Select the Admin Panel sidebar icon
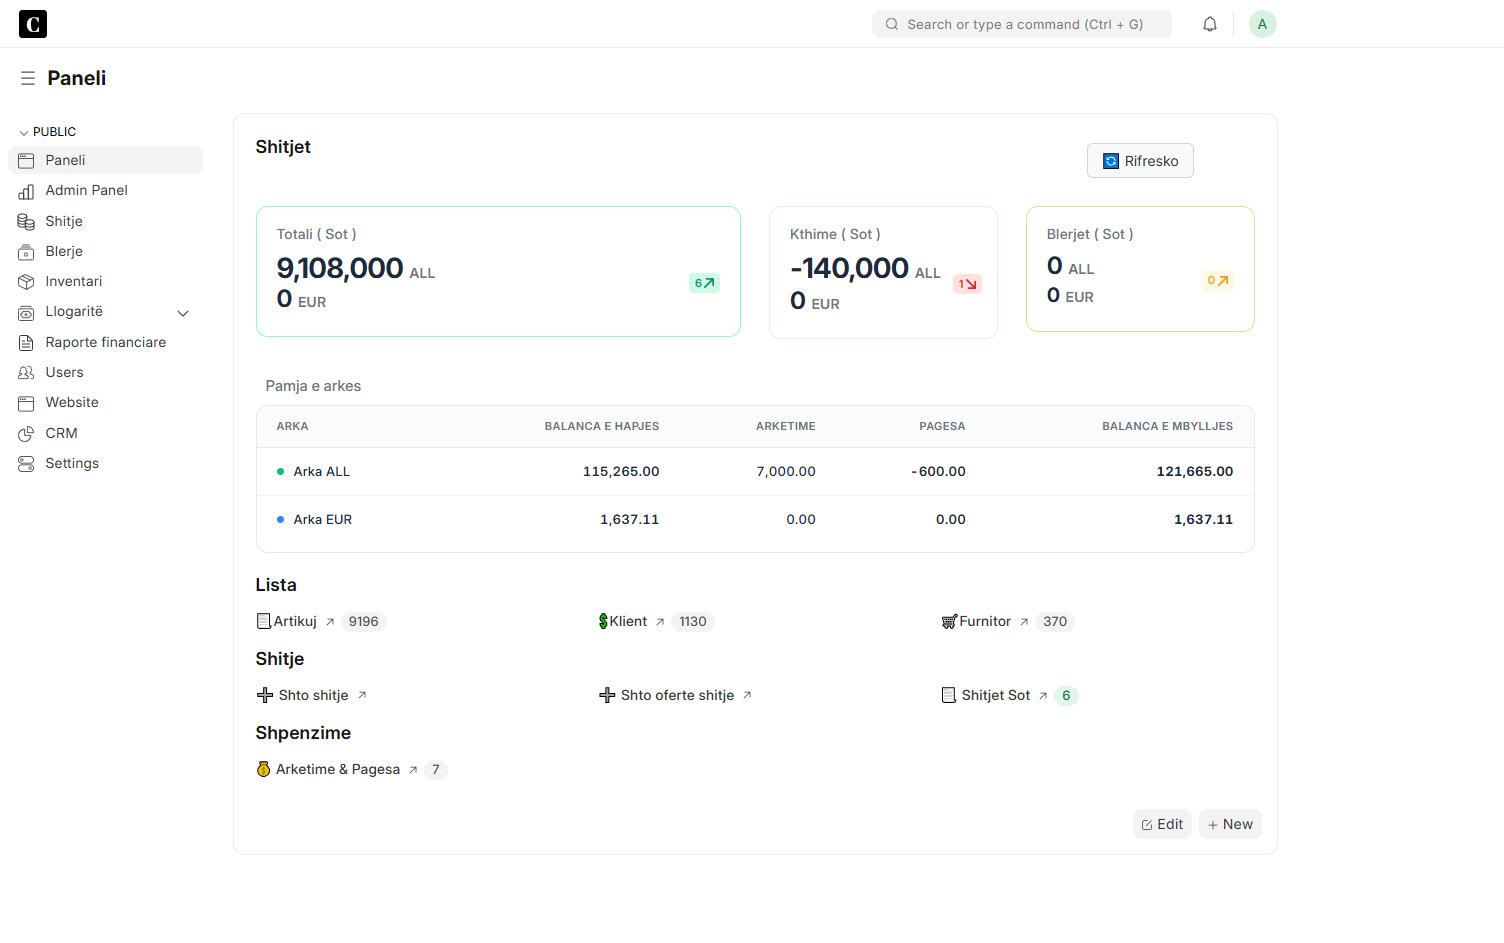 [x=27, y=190]
